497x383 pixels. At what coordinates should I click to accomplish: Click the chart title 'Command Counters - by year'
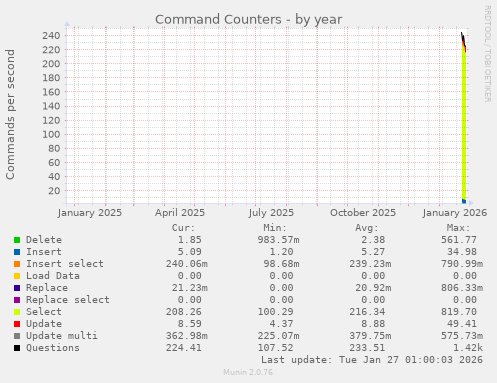click(248, 20)
